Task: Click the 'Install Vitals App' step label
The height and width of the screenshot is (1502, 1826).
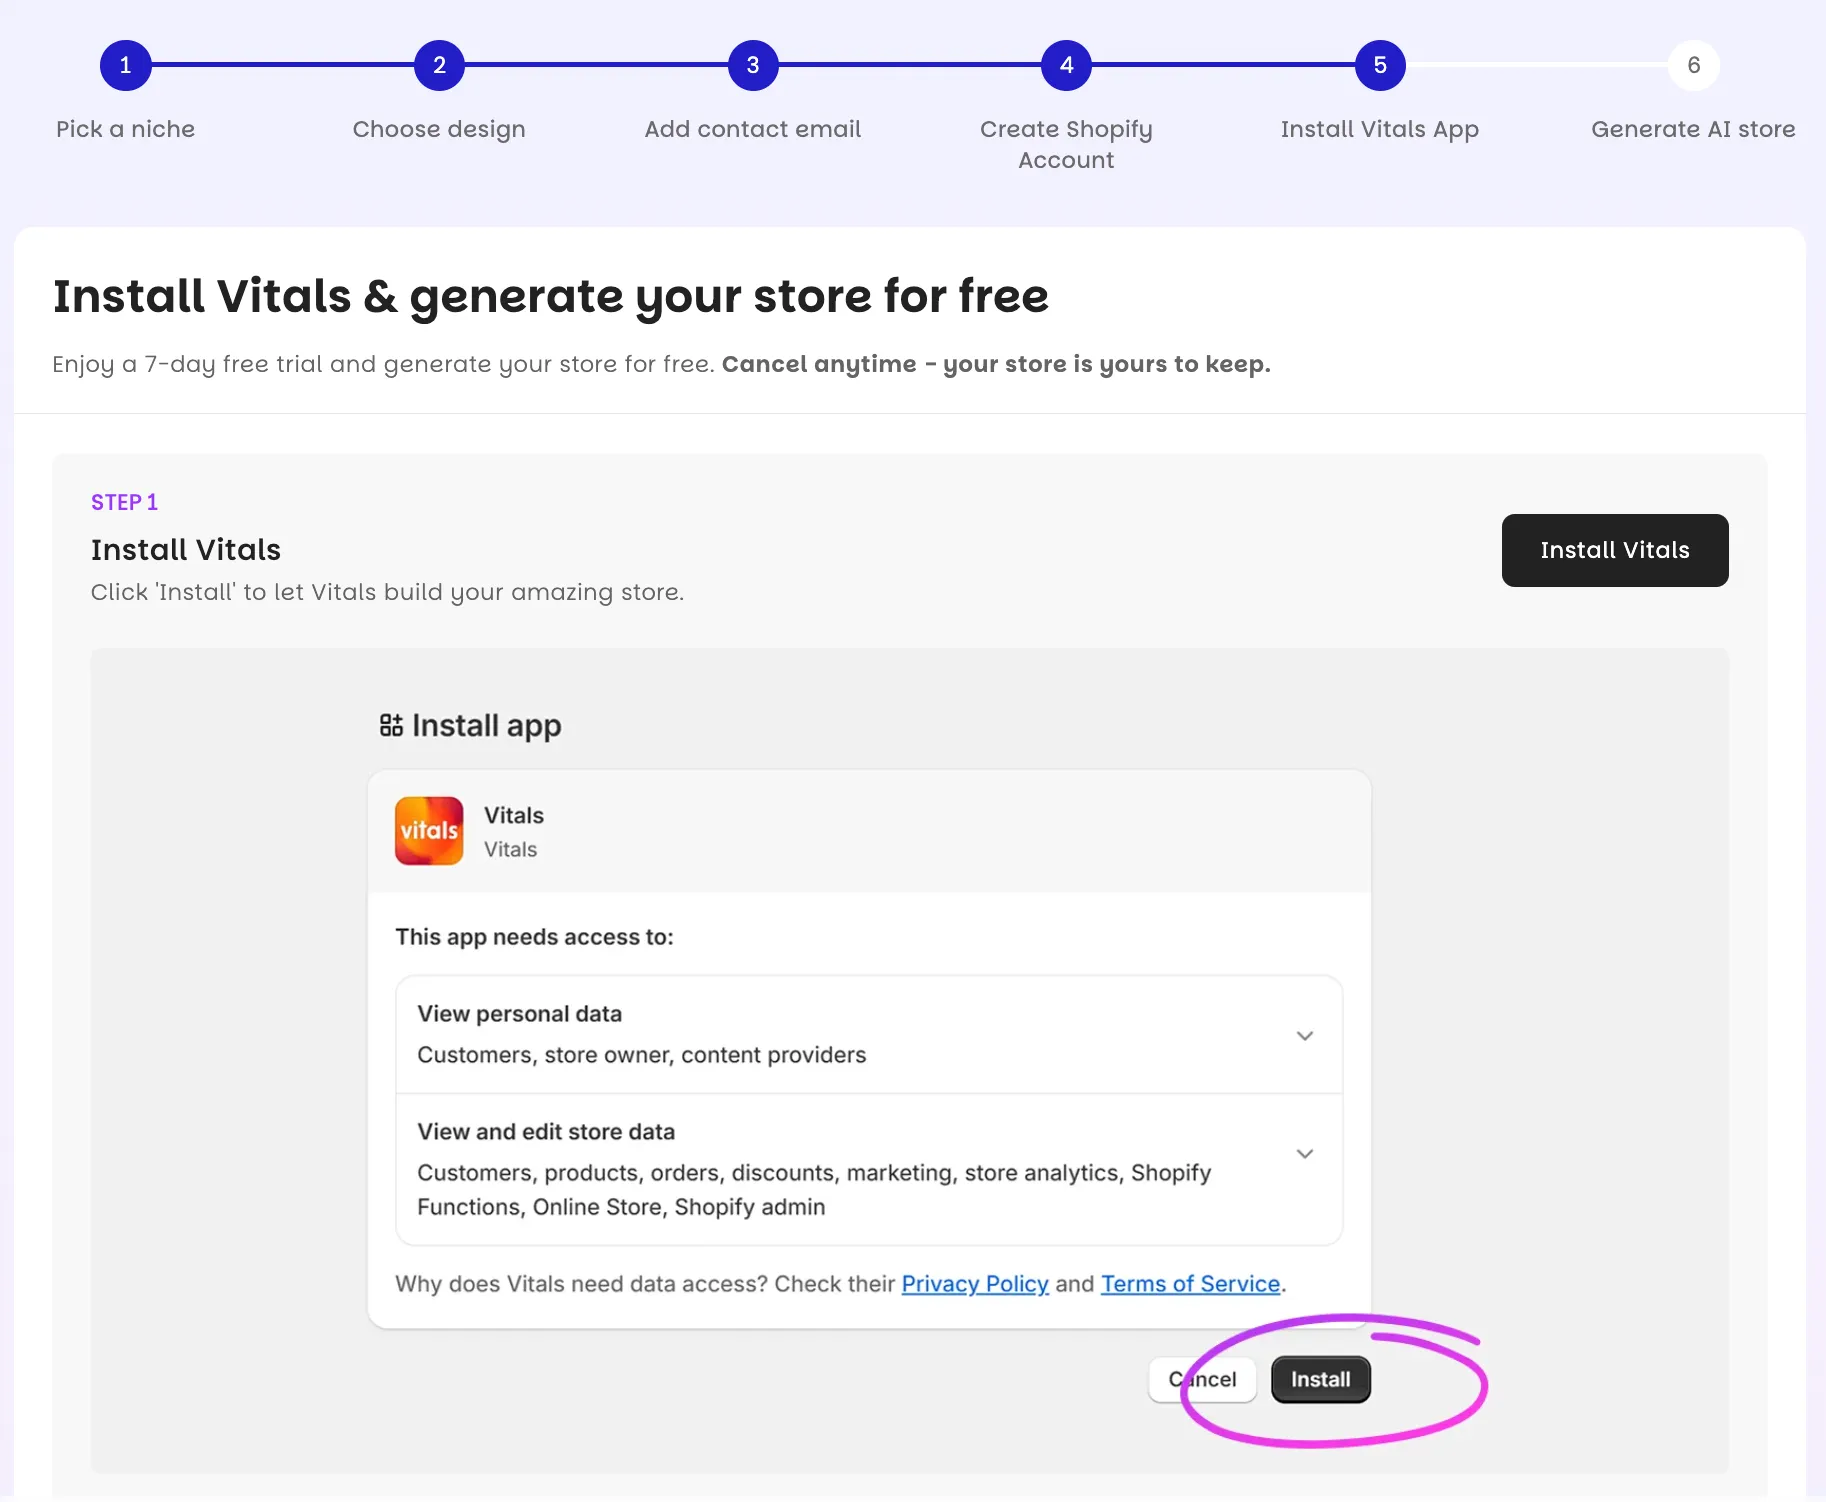Action: coord(1380,129)
